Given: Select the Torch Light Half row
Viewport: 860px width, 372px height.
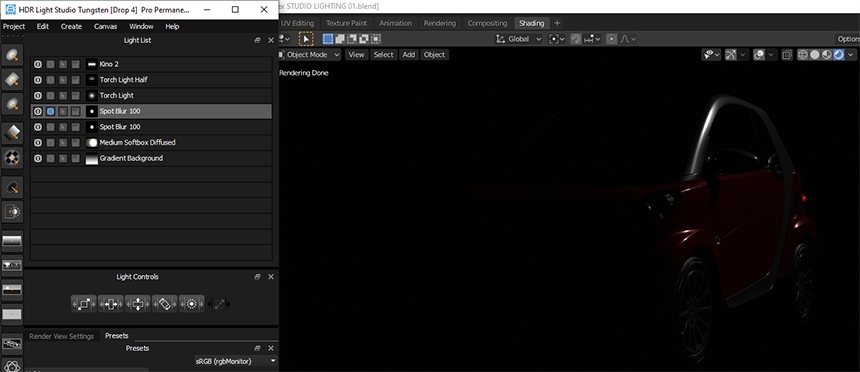Looking at the screenshot, I should [151, 80].
